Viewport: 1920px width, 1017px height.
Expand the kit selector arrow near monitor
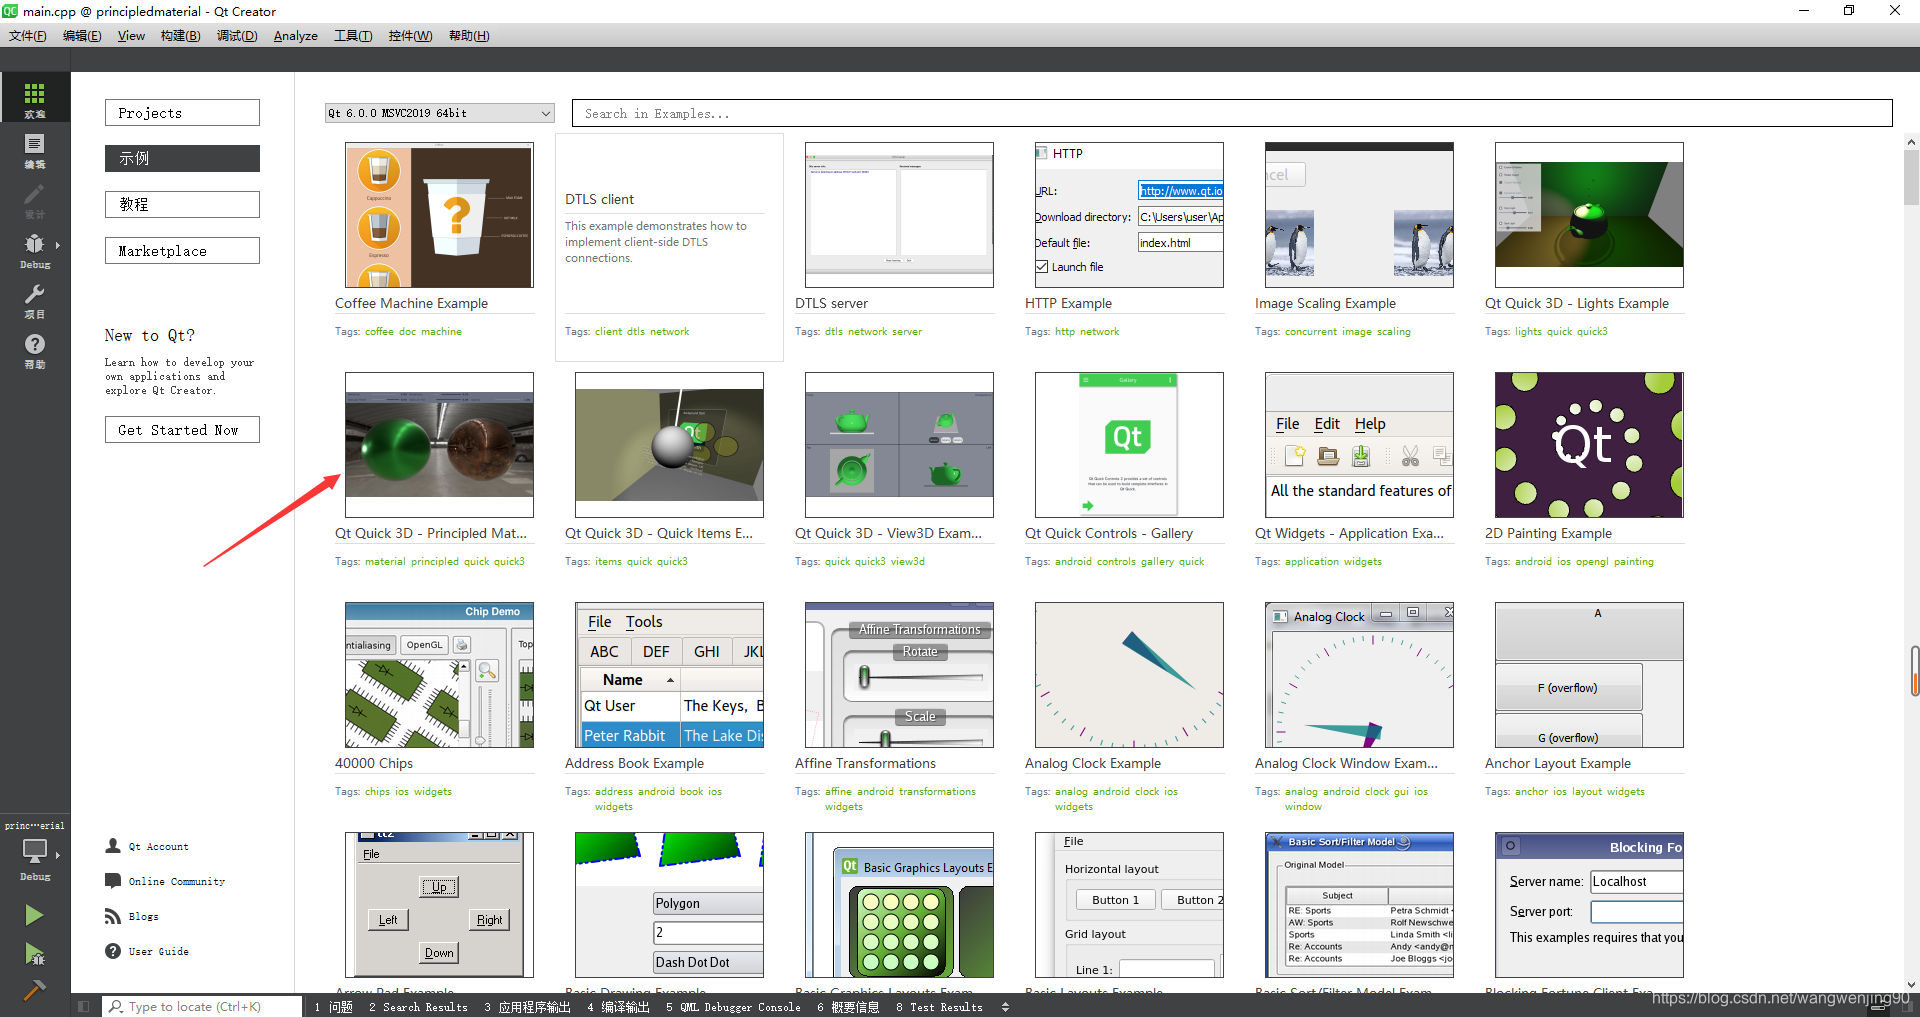tap(57, 855)
